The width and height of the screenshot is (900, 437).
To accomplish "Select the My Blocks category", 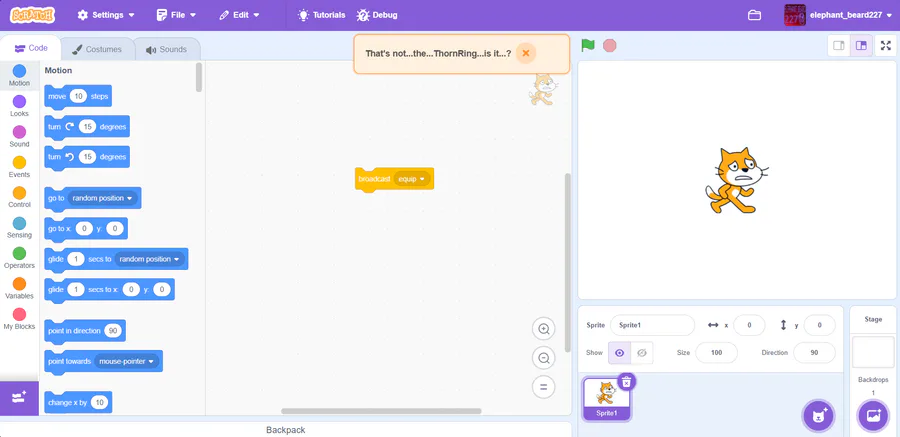I will click(x=20, y=319).
